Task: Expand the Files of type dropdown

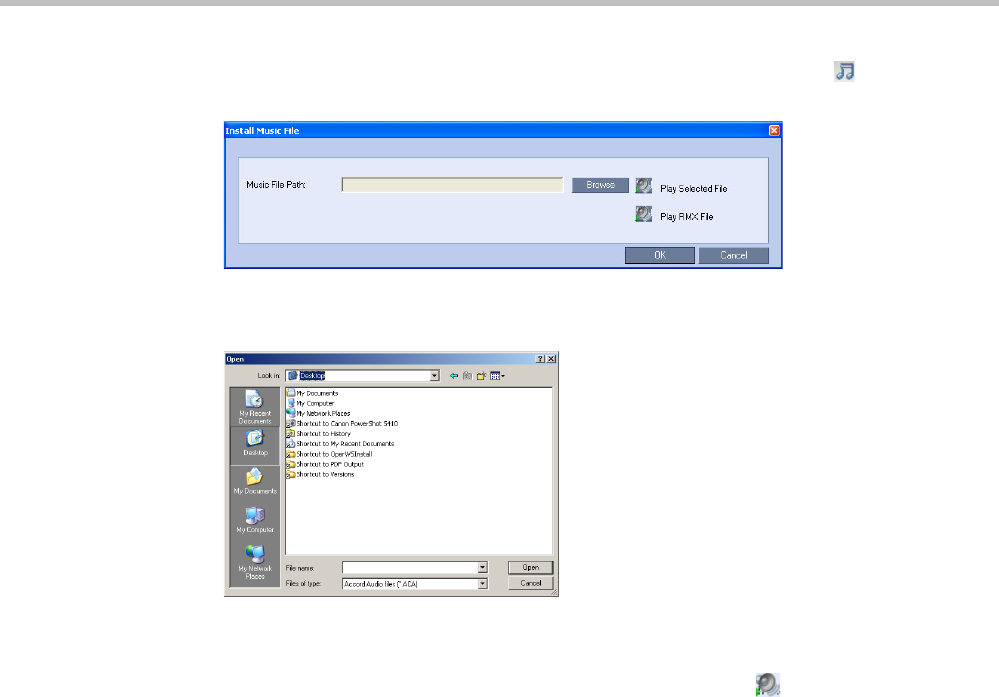Action: tap(482, 584)
